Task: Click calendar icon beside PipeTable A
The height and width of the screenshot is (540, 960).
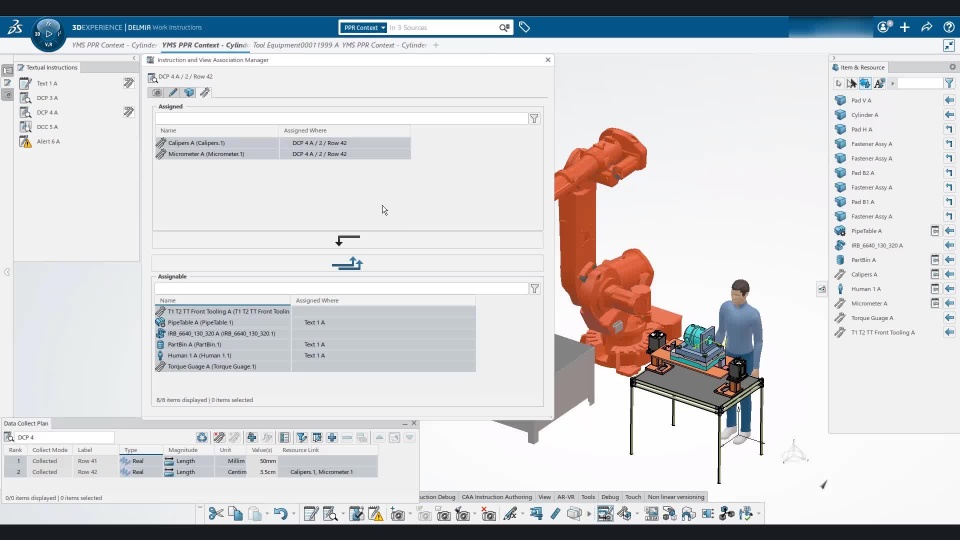Action: pyautogui.click(x=935, y=231)
